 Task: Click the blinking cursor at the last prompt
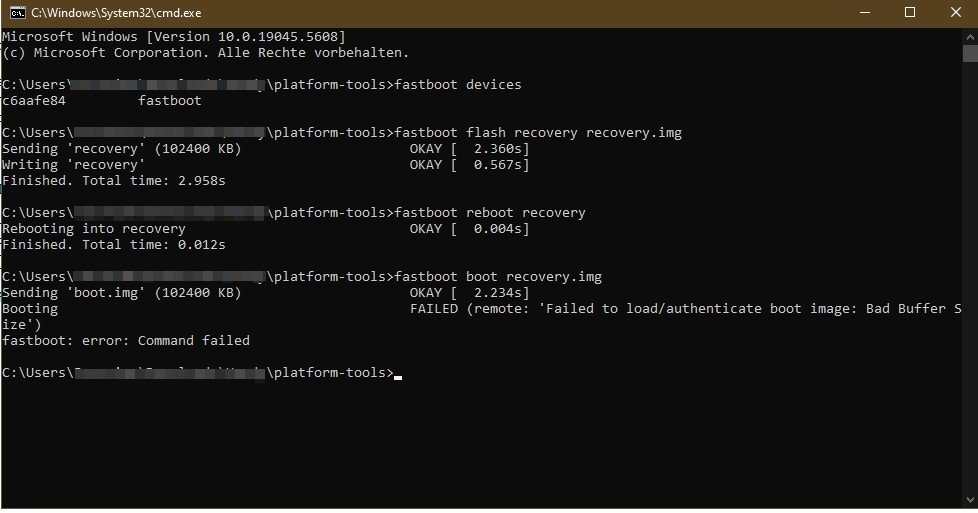pyautogui.click(x=398, y=374)
